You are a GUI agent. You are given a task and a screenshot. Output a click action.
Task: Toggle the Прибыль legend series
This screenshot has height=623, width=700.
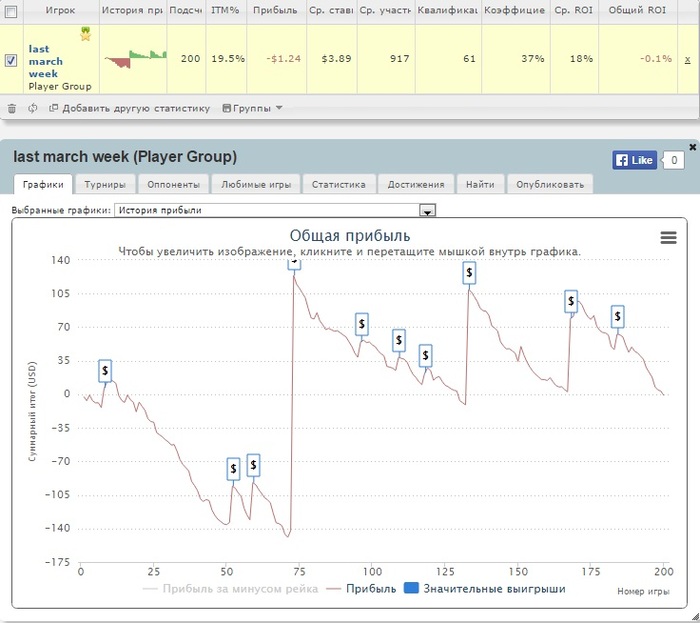click(x=361, y=589)
